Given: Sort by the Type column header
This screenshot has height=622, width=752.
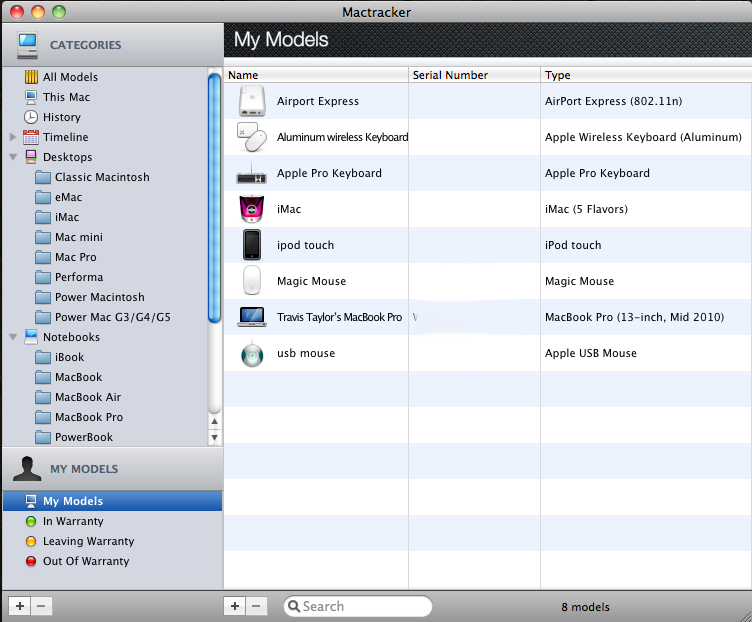Looking at the screenshot, I should click(646, 75).
